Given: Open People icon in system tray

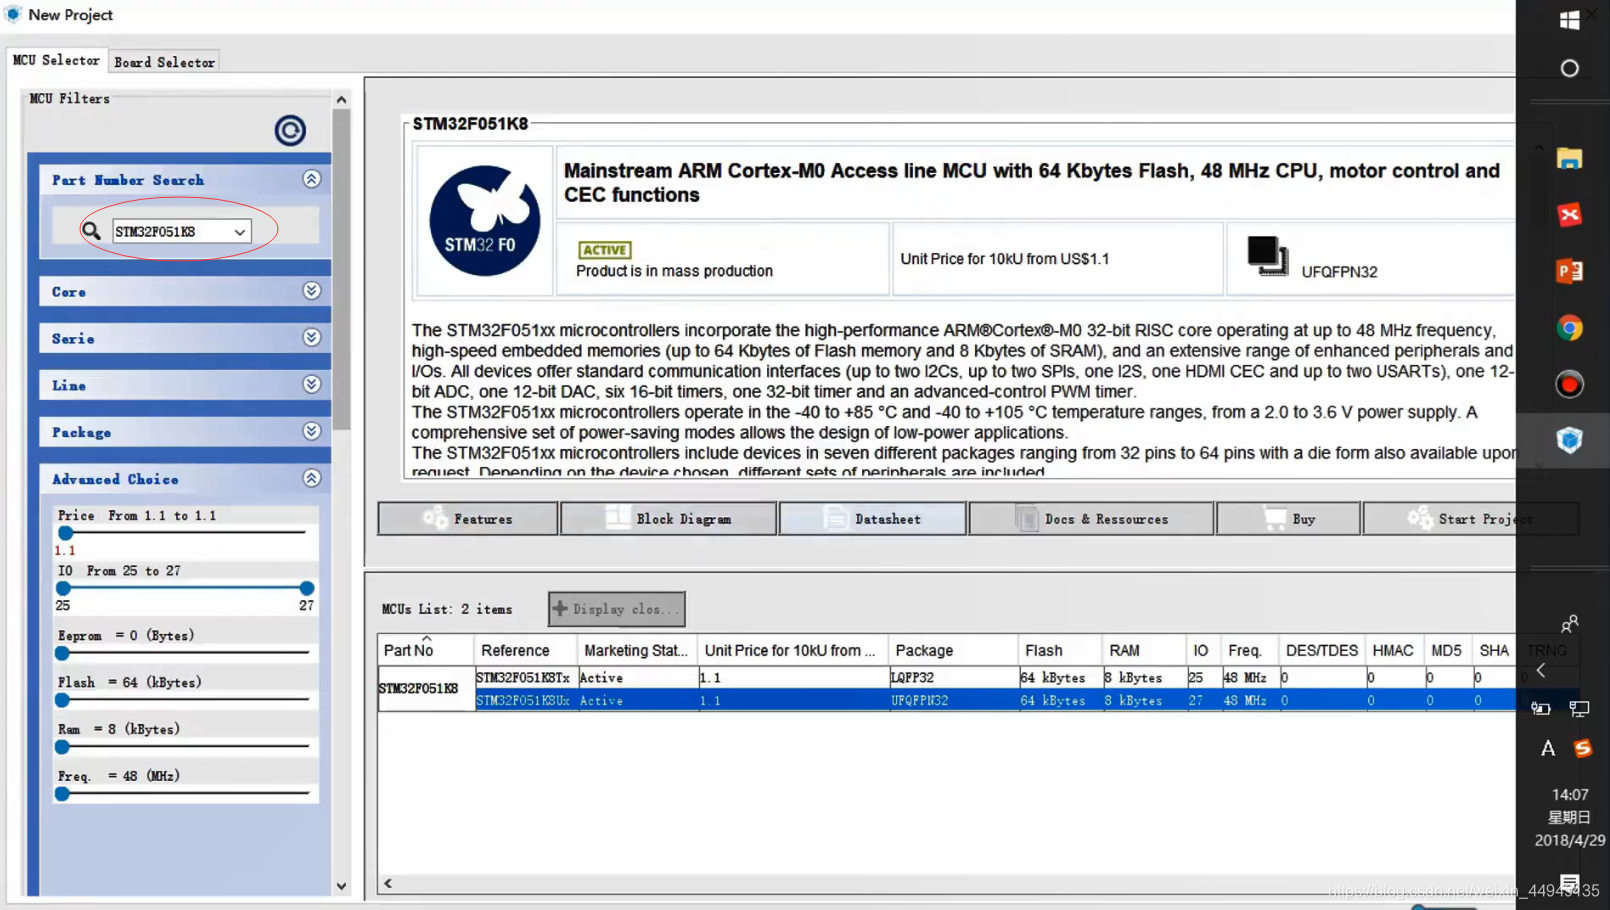Looking at the screenshot, I should coord(1569,624).
